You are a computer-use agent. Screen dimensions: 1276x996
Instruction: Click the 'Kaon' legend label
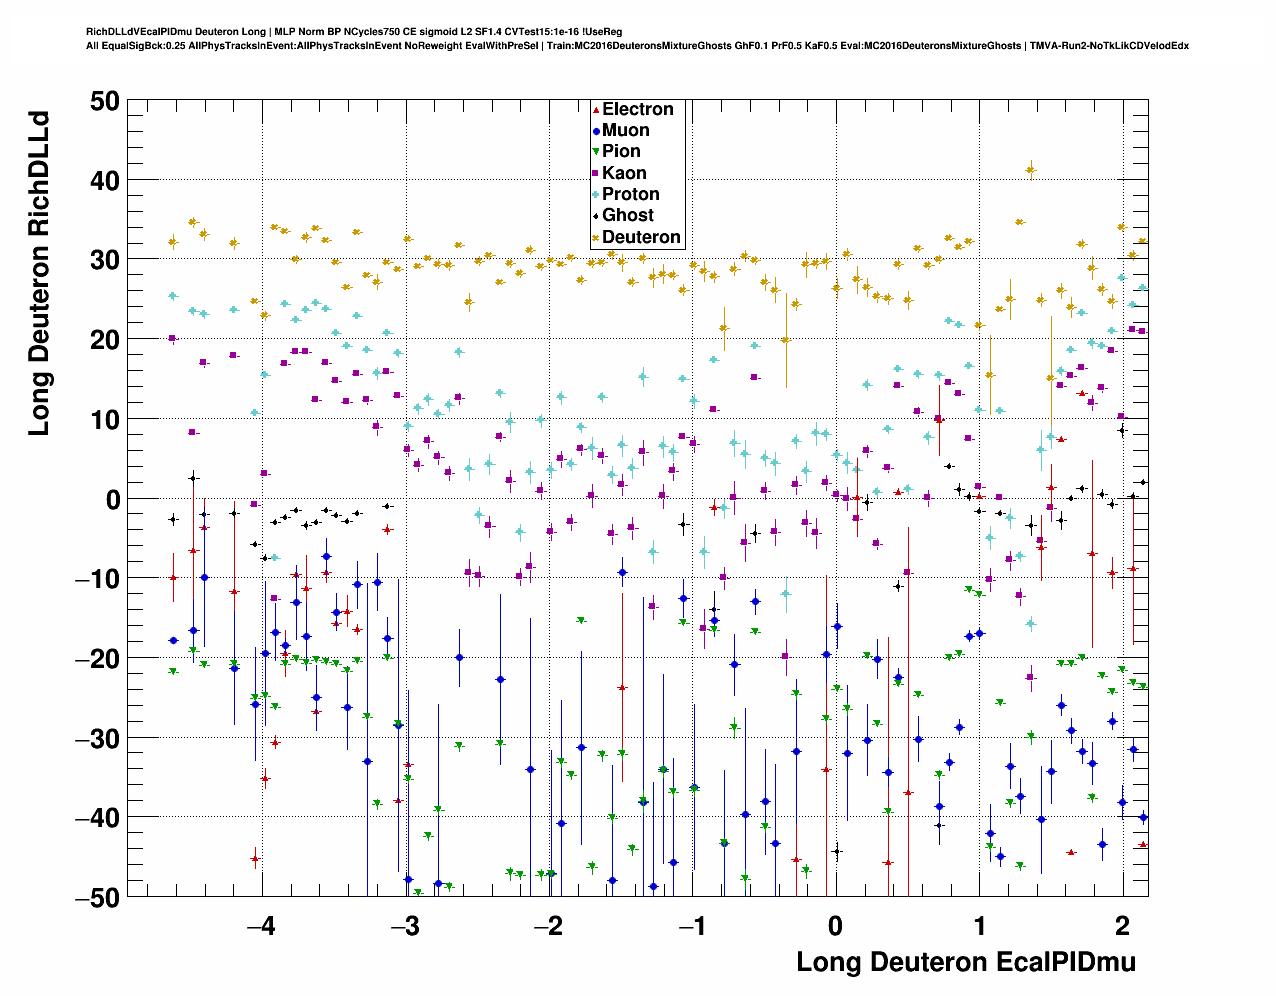(624, 174)
